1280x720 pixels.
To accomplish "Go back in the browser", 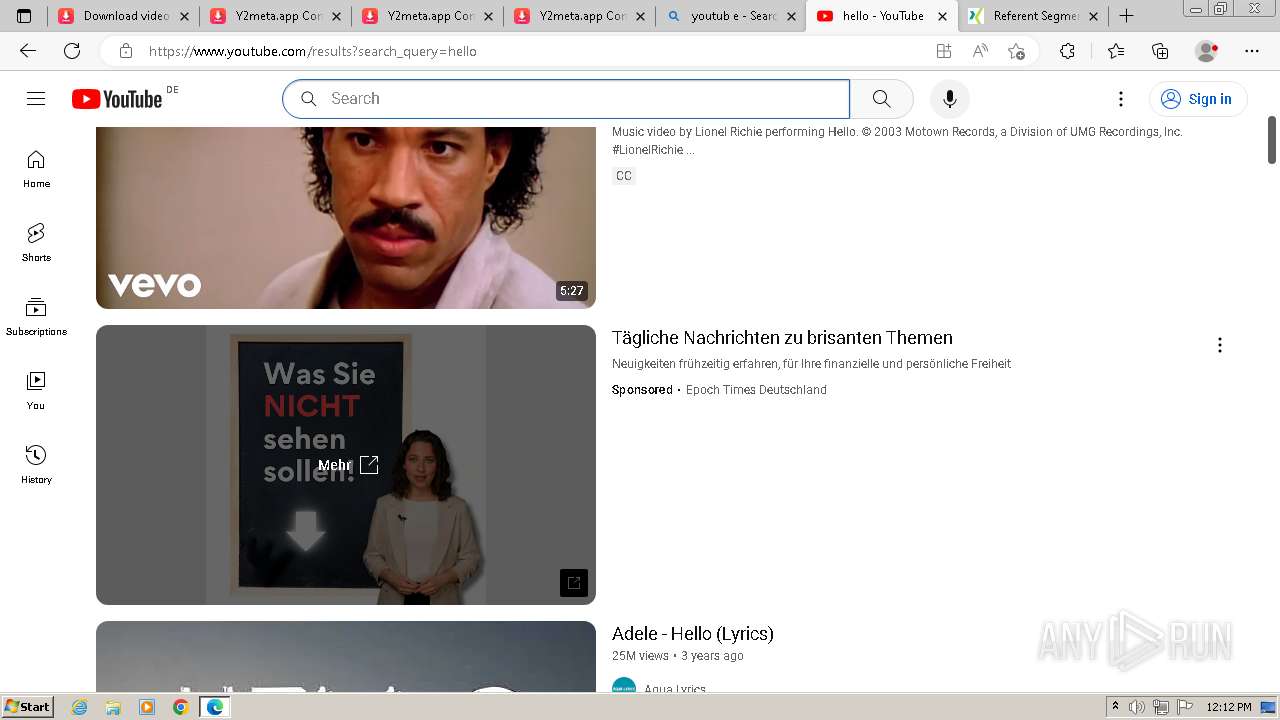I will click(28, 51).
